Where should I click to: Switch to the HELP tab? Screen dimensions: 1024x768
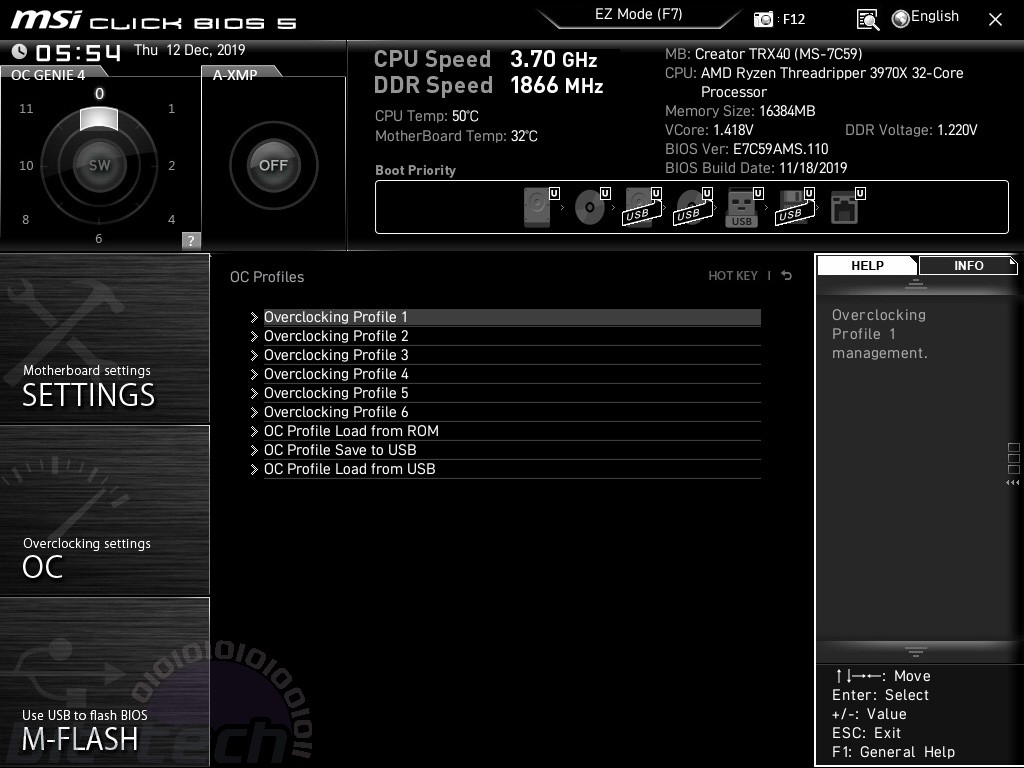click(x=867, y=266)
